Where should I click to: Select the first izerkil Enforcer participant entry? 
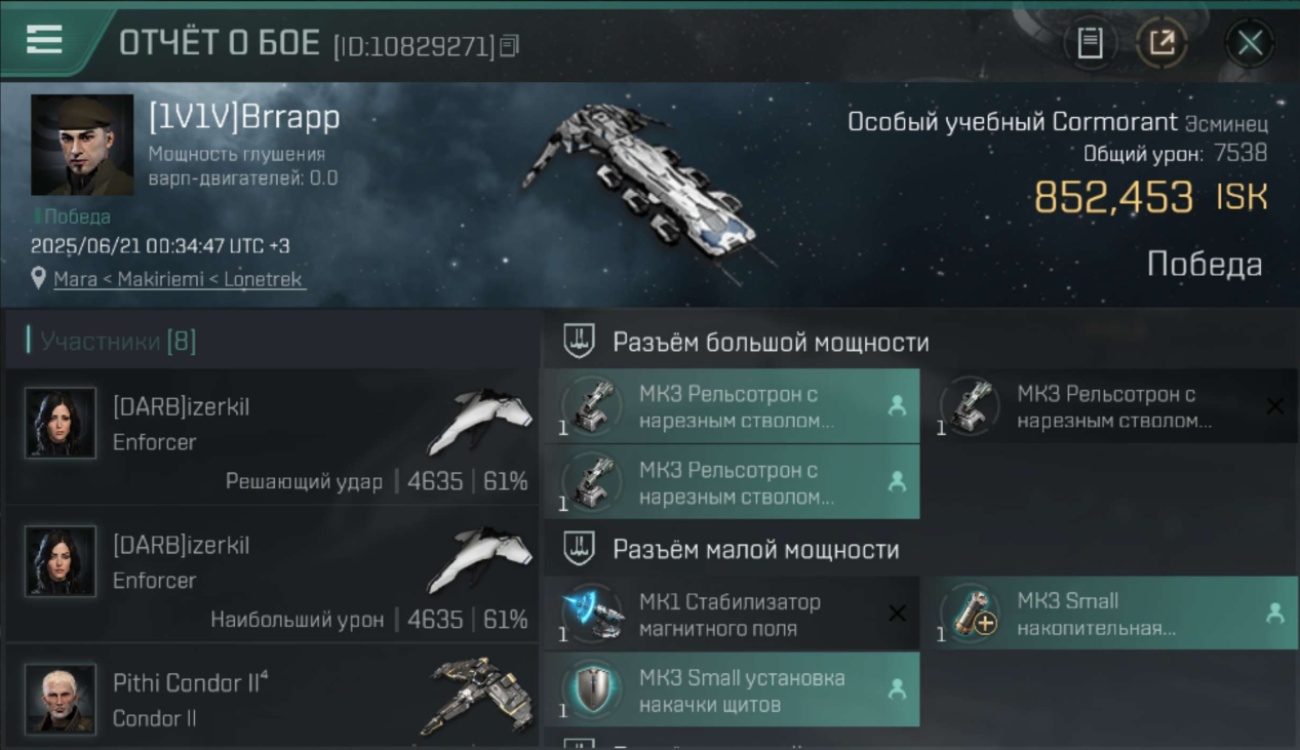point(271,438)
